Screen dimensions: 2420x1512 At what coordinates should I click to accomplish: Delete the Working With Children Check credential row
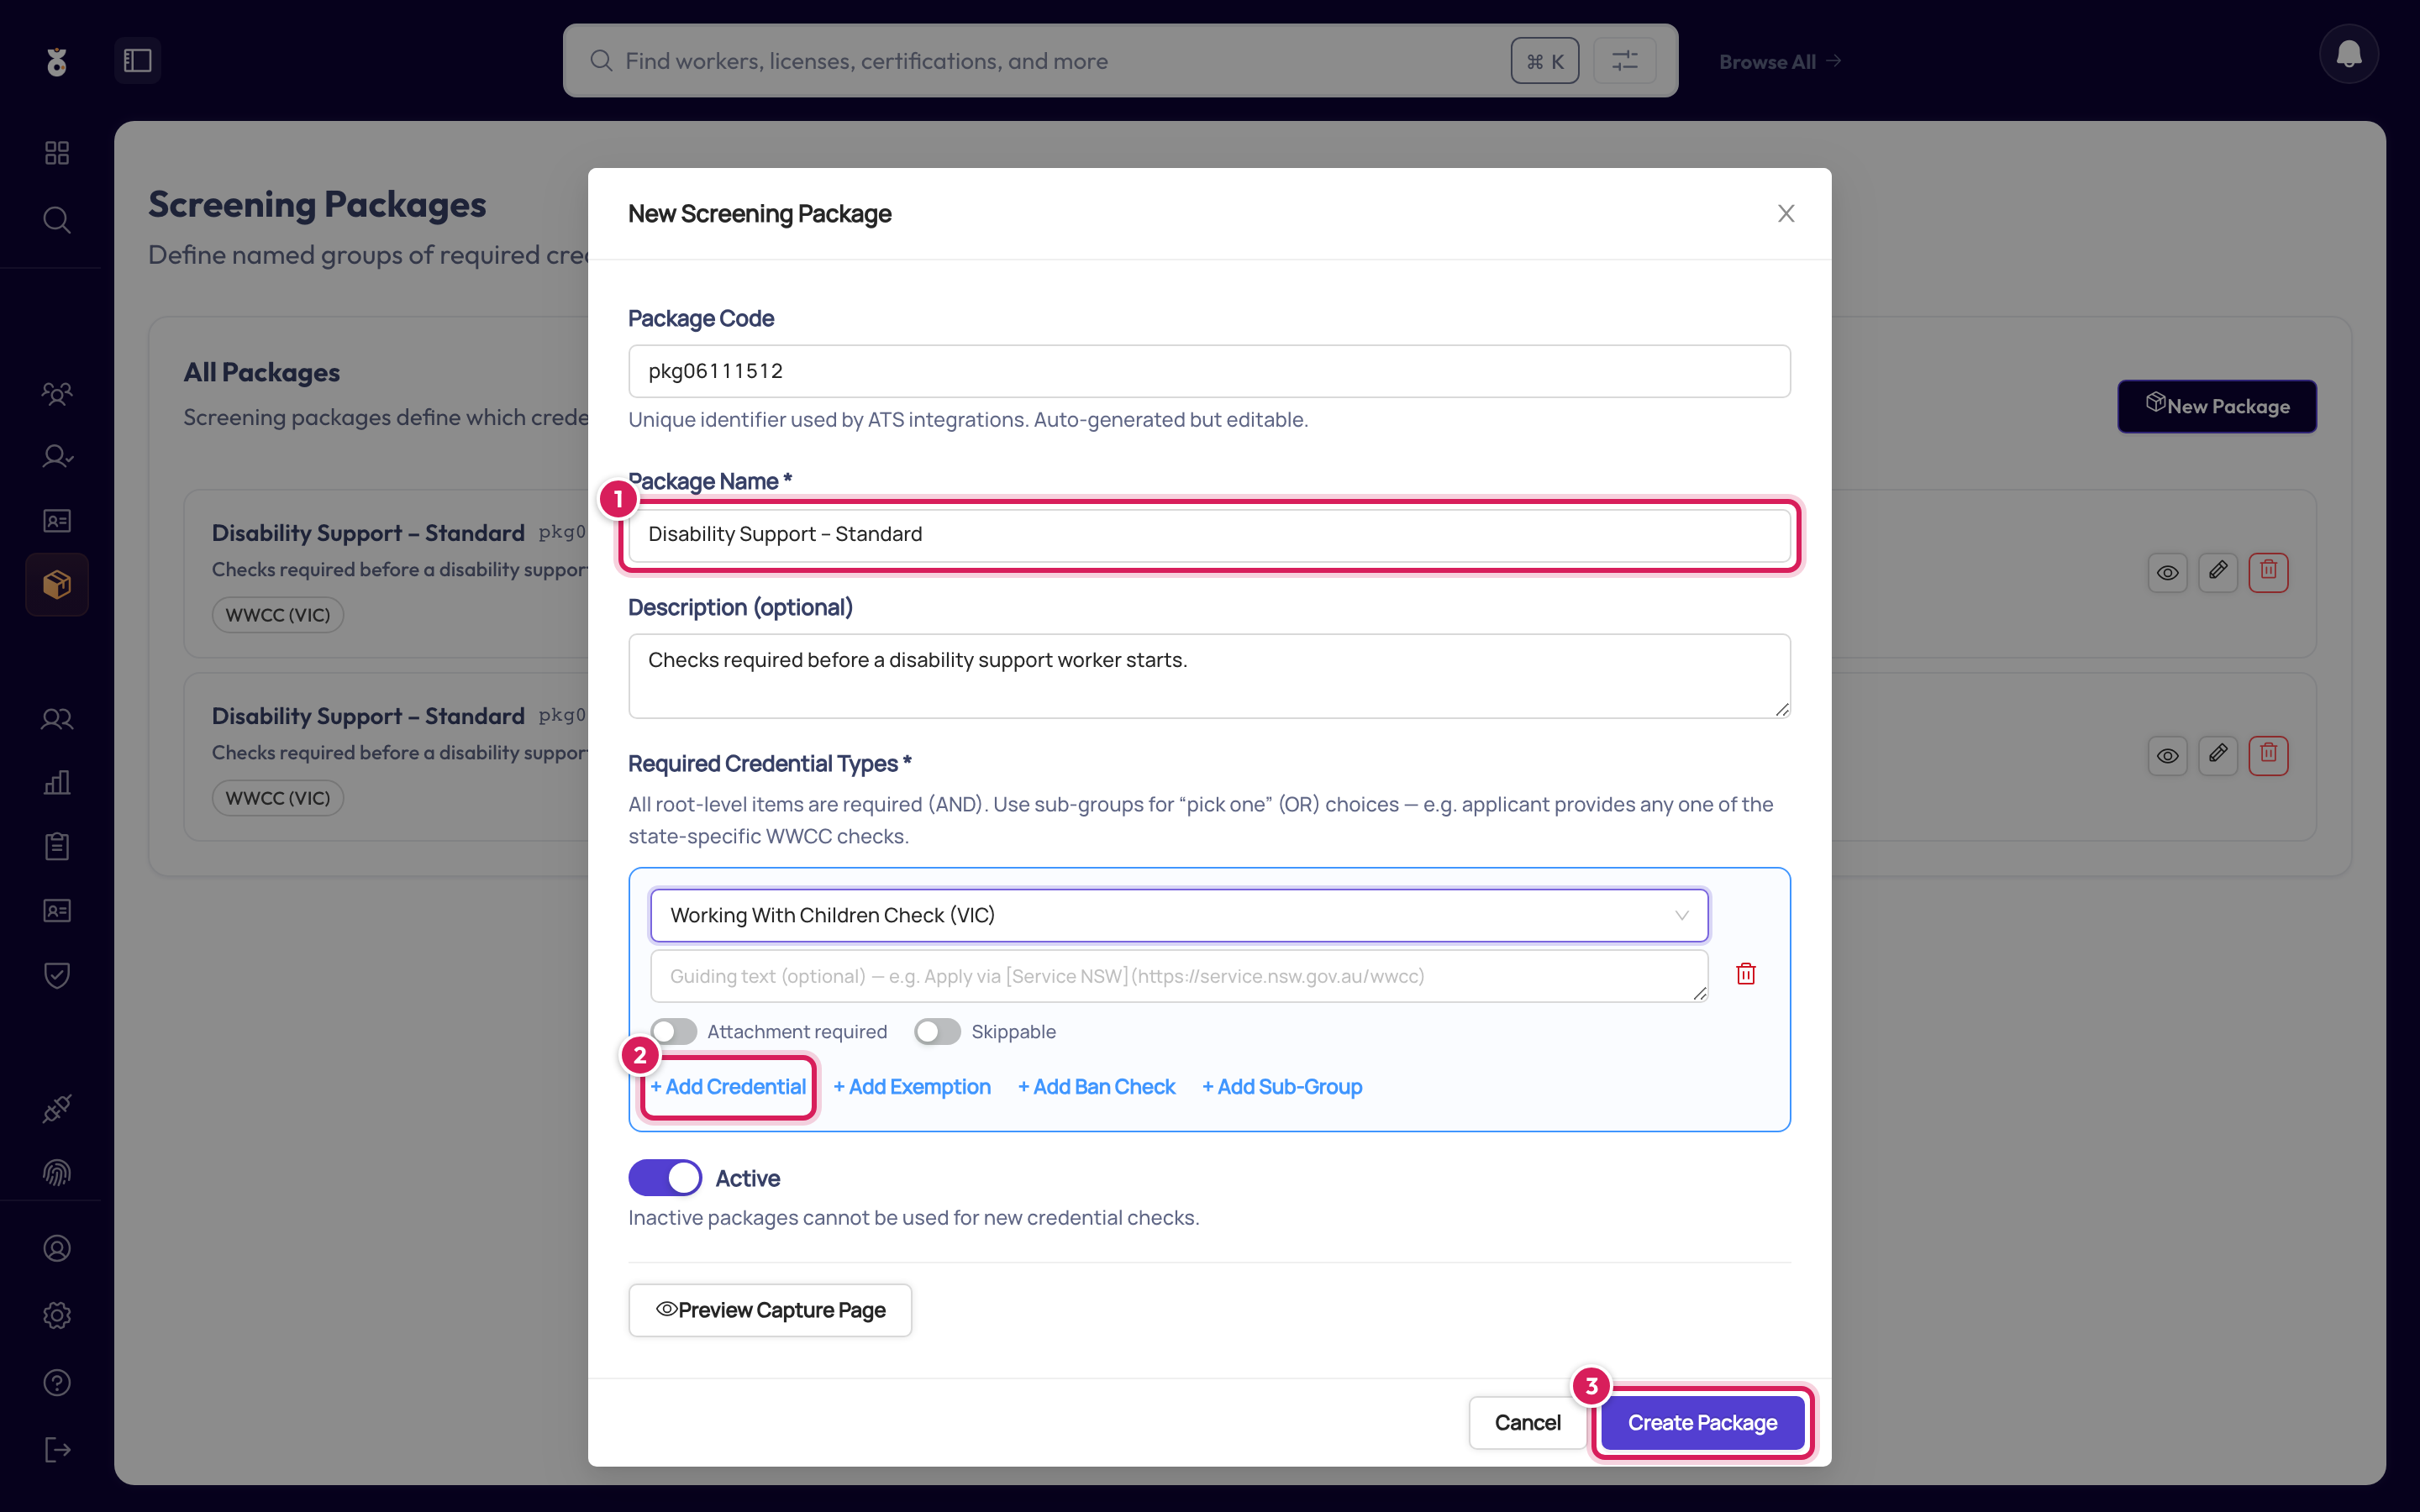pos(1746,974)
